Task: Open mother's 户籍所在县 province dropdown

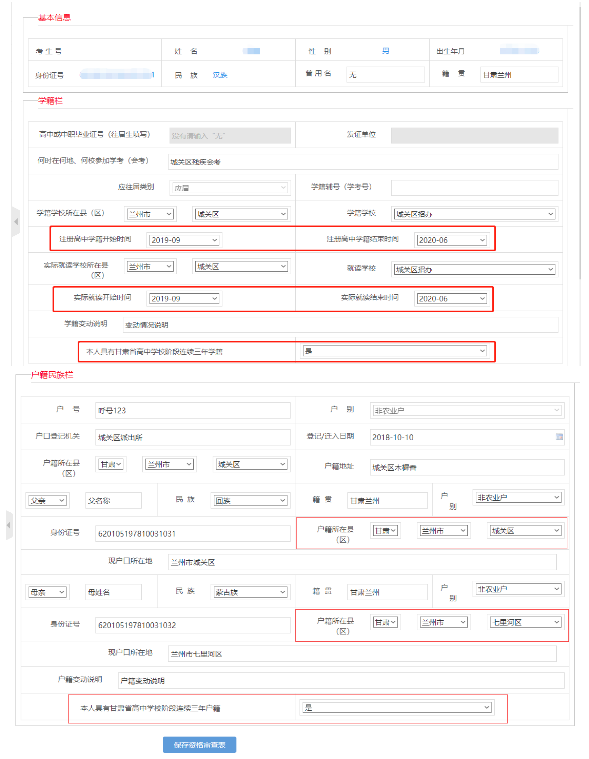Action: [385, 622]
